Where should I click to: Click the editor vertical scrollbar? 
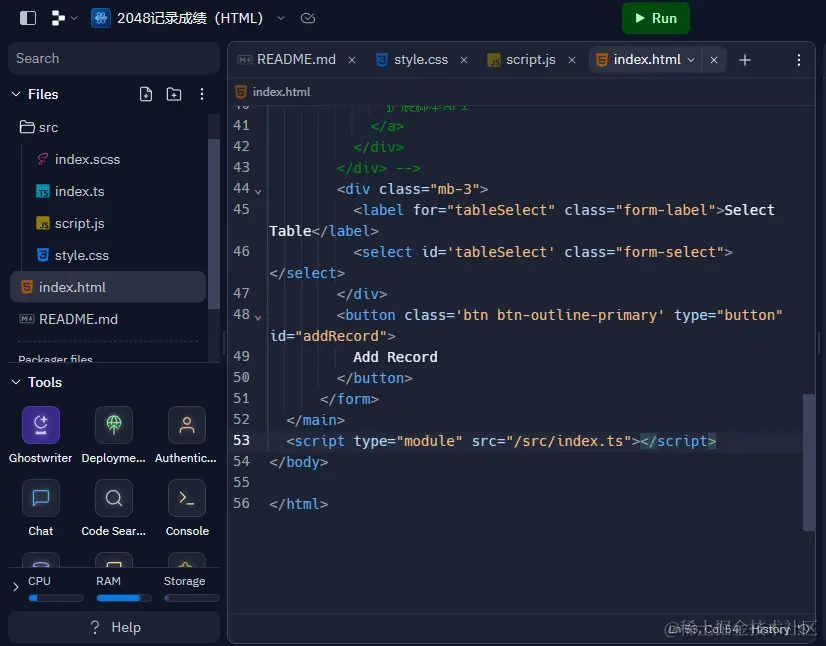pos(808,462)
